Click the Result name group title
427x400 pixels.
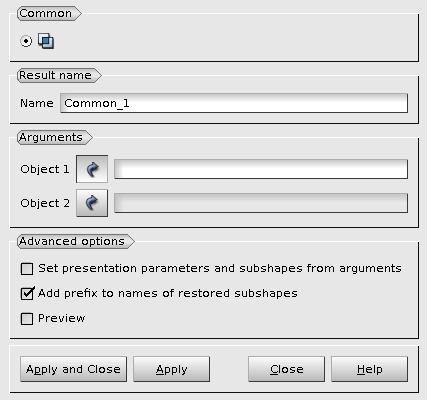[x=55, y=75]
